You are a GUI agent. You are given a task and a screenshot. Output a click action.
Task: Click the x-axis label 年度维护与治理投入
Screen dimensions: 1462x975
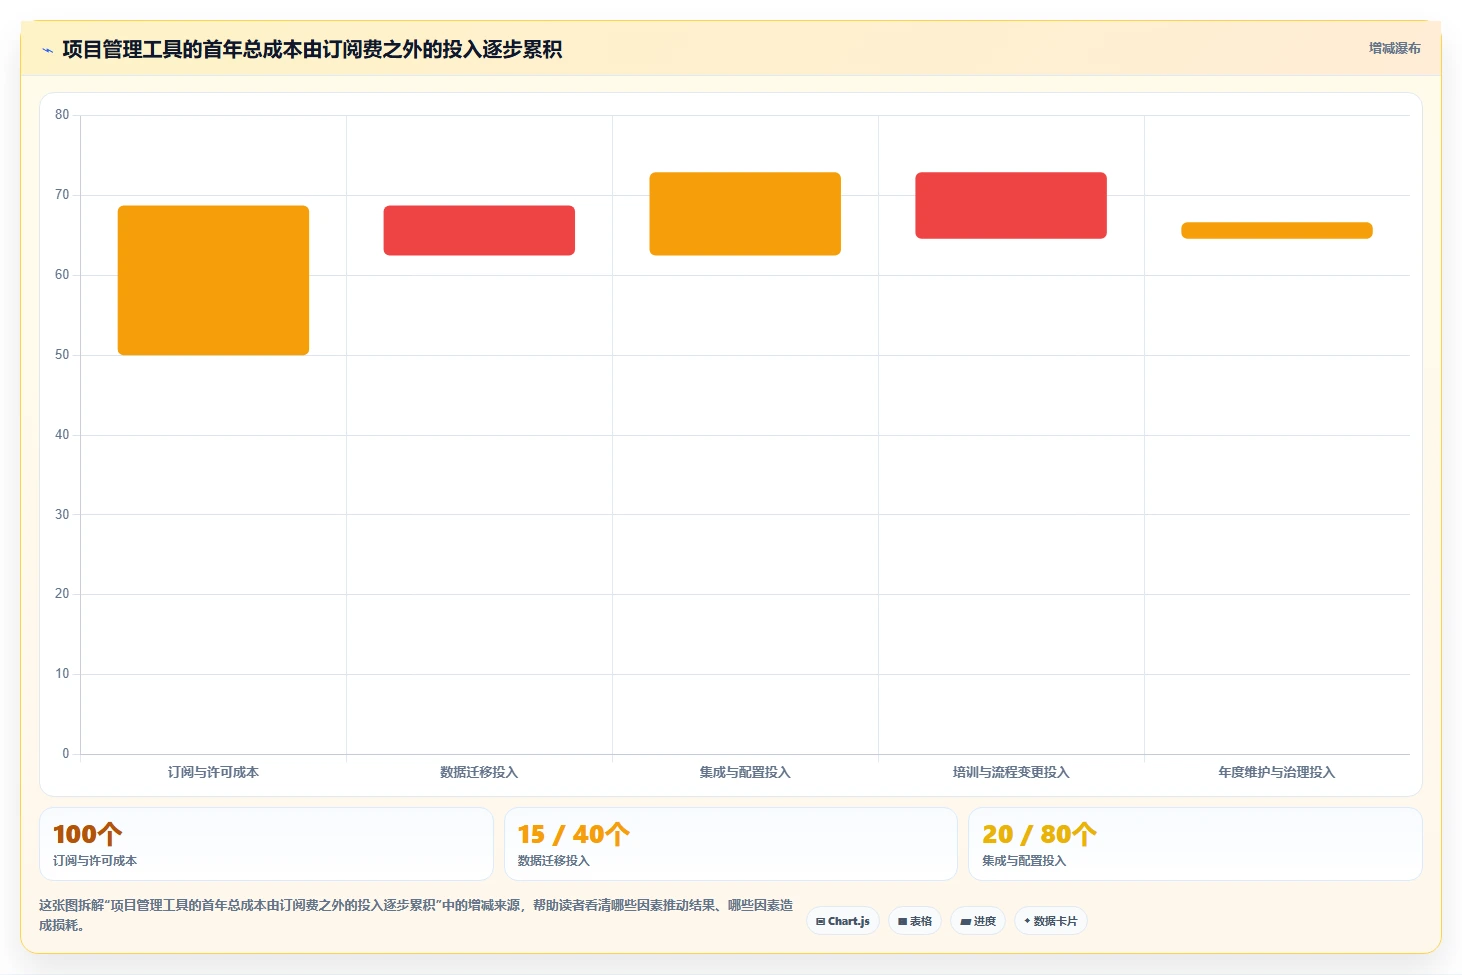click(x=1277, y=772)
